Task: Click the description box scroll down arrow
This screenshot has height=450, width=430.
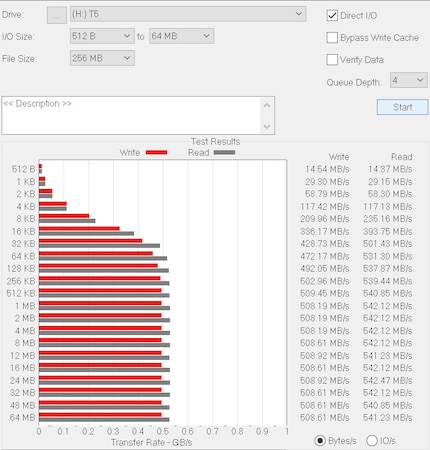Action: tap(267, 126)
